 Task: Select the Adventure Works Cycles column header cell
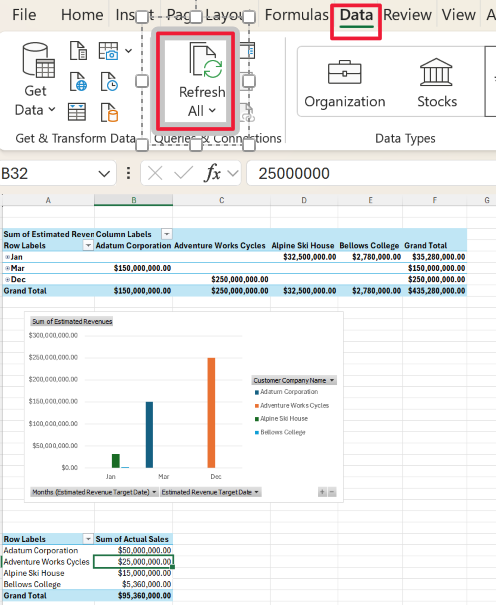point(221,245)
